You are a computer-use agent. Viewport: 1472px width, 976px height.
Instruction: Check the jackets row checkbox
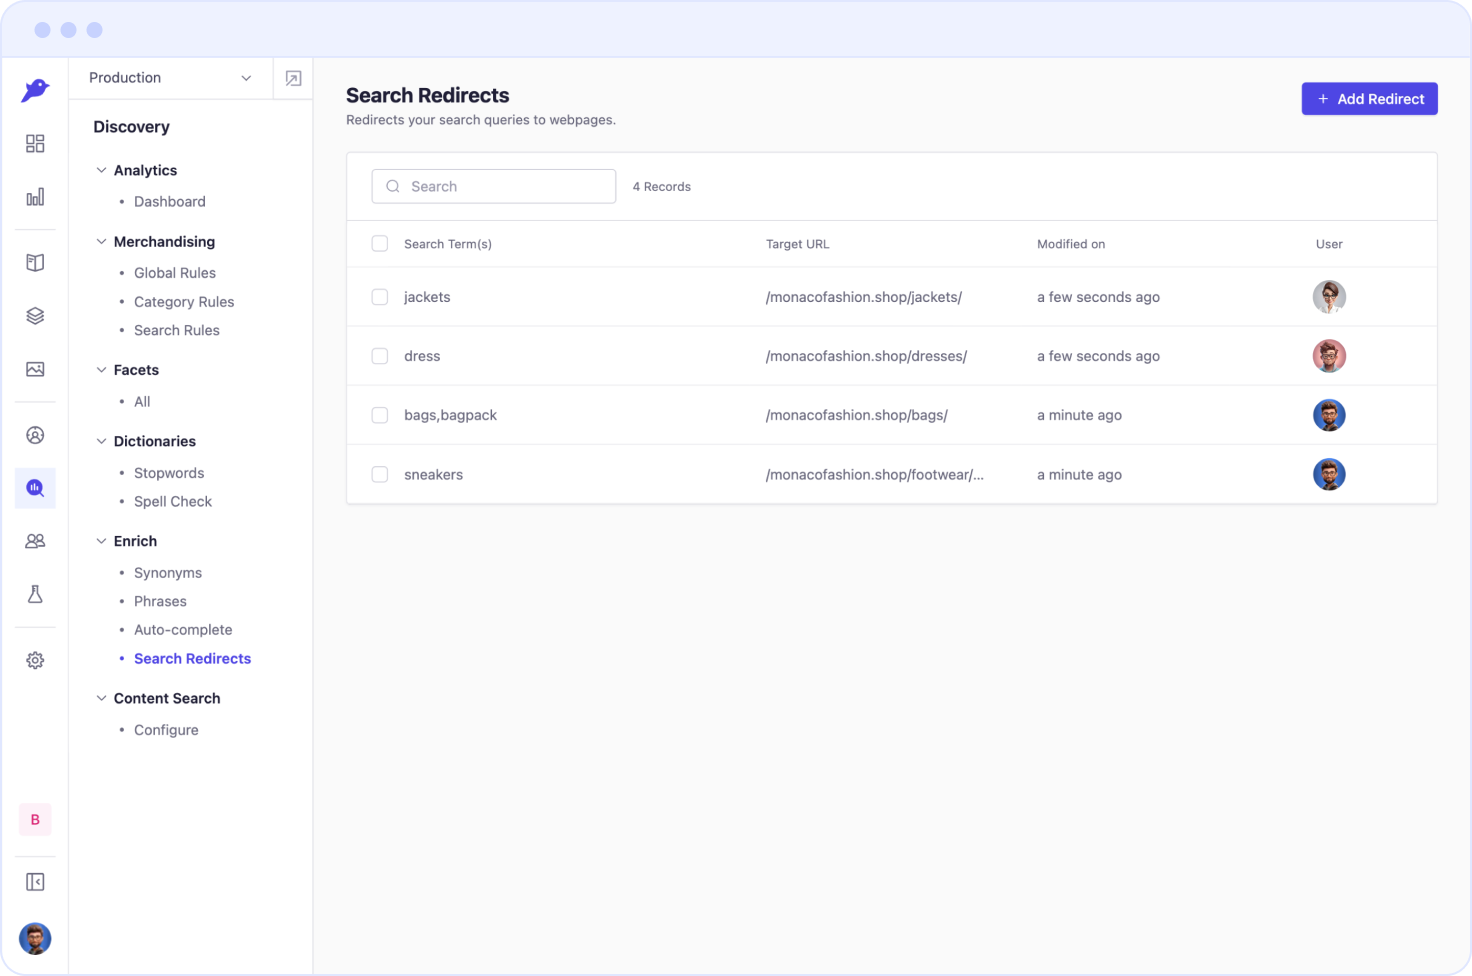380,297
